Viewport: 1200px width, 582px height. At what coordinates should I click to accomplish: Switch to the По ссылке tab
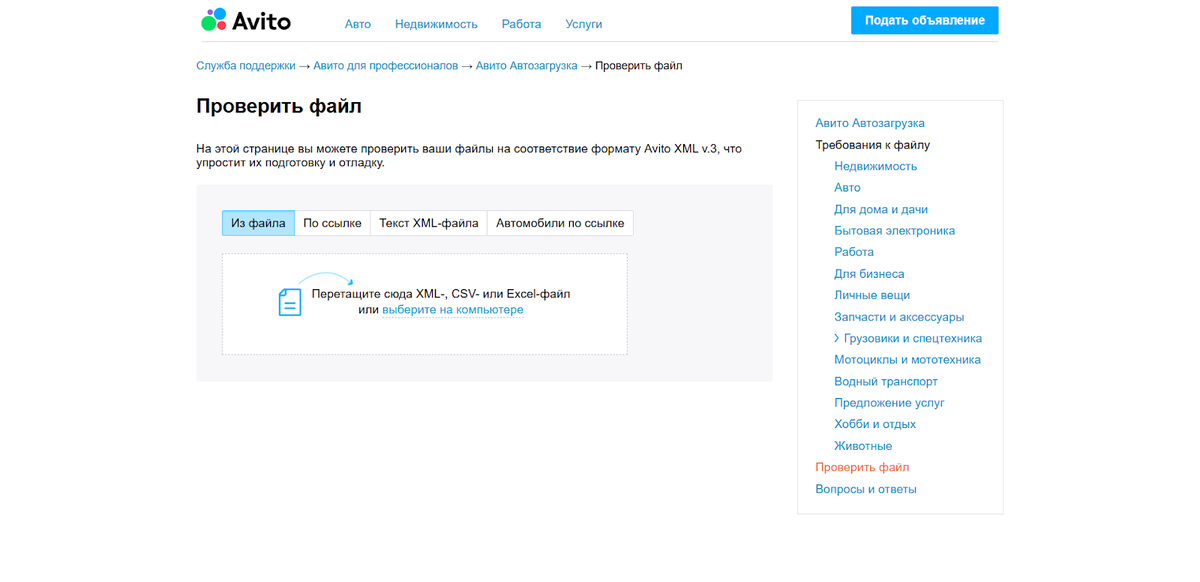coord(332,223)
